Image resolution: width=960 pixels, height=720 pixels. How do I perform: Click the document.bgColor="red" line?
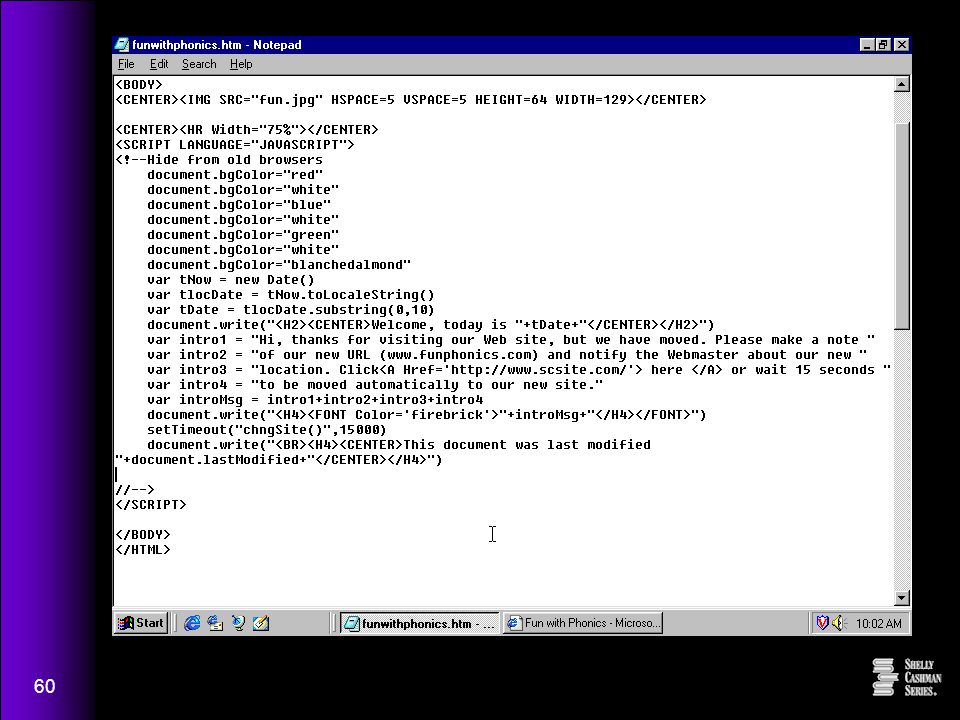click(235, 174)
